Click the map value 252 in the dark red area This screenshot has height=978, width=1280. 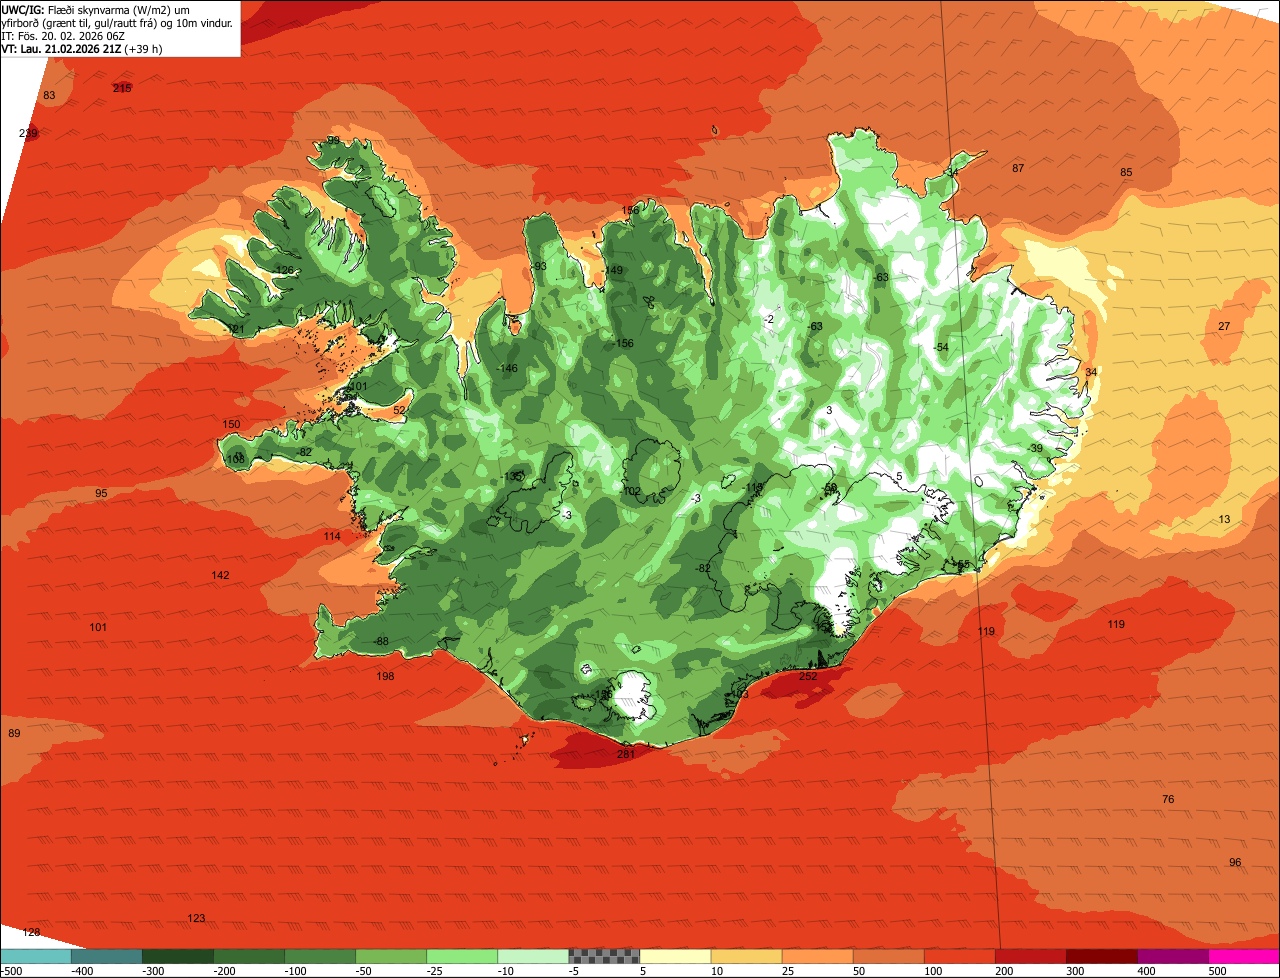tap(808, 677)
